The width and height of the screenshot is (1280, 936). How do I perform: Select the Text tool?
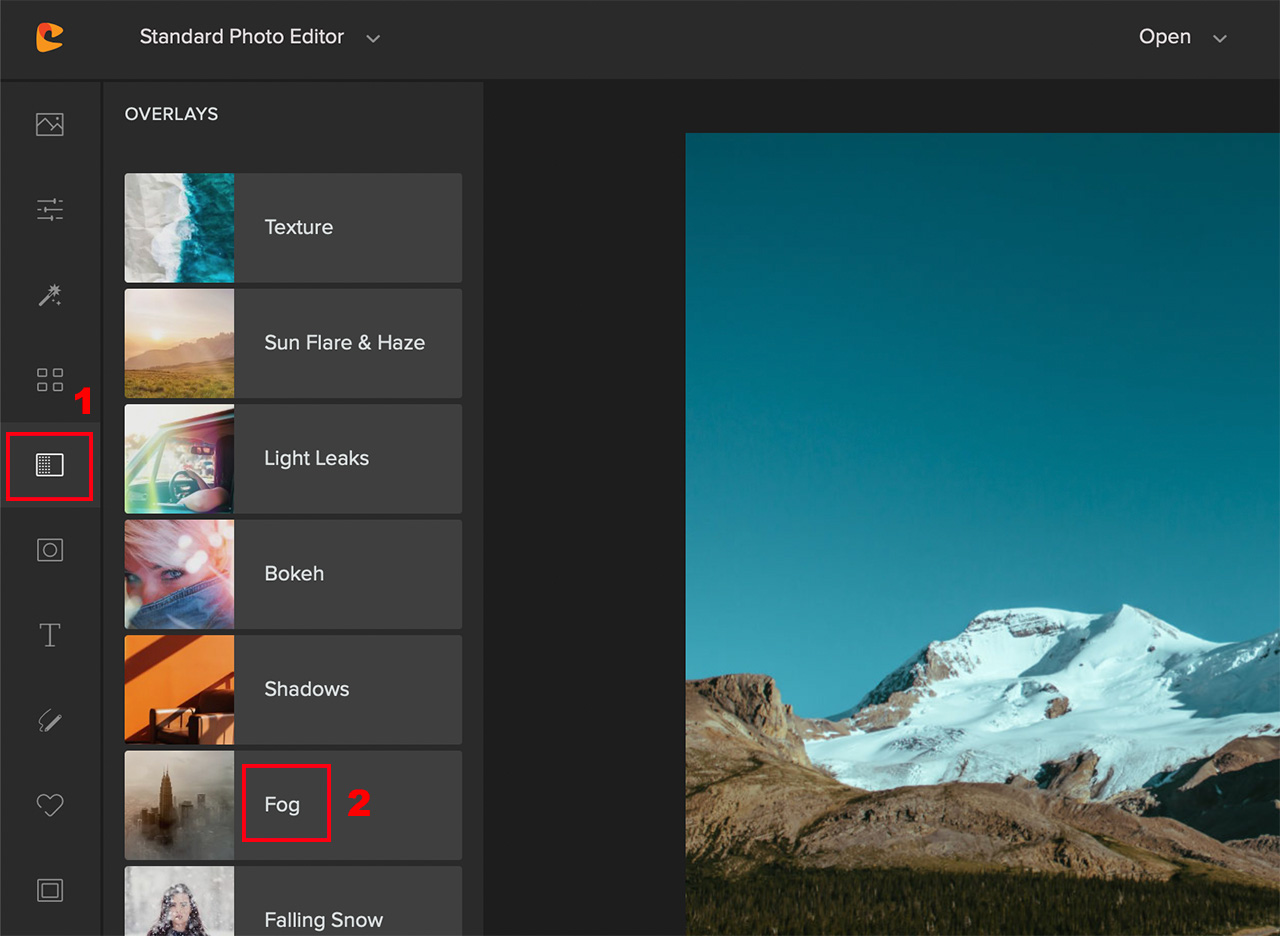[x=50, y=635]
